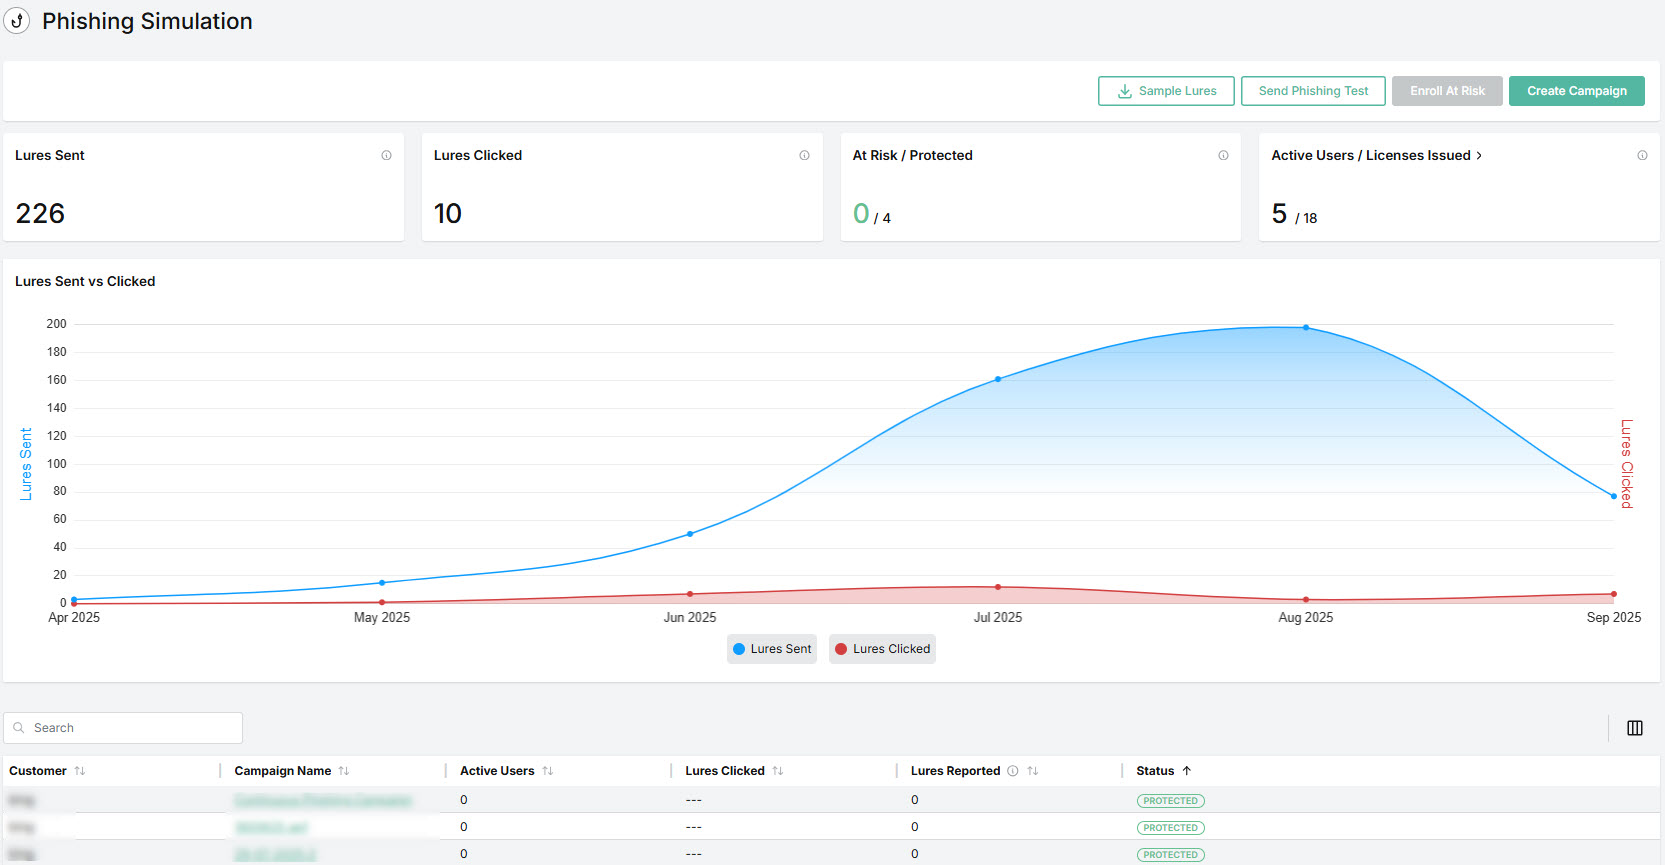Click the Phishing Simulation hook icon
The image size is (1665, 865).
tap(17, 21)
